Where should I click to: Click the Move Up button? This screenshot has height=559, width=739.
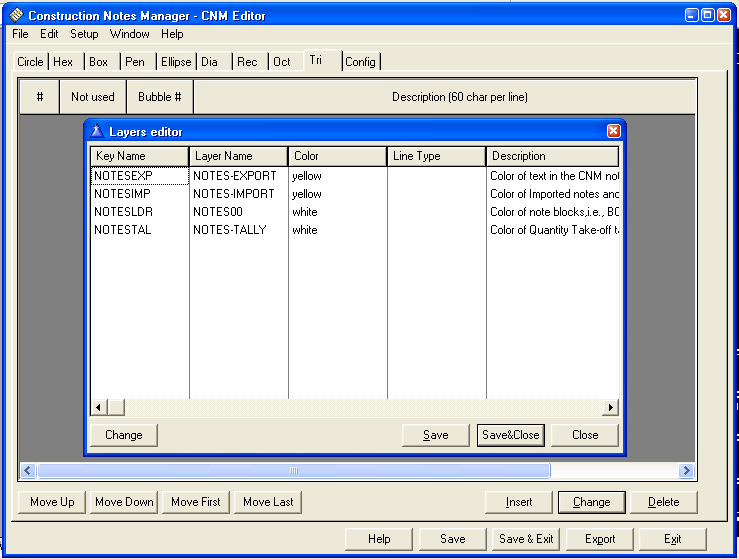point(52,502)
